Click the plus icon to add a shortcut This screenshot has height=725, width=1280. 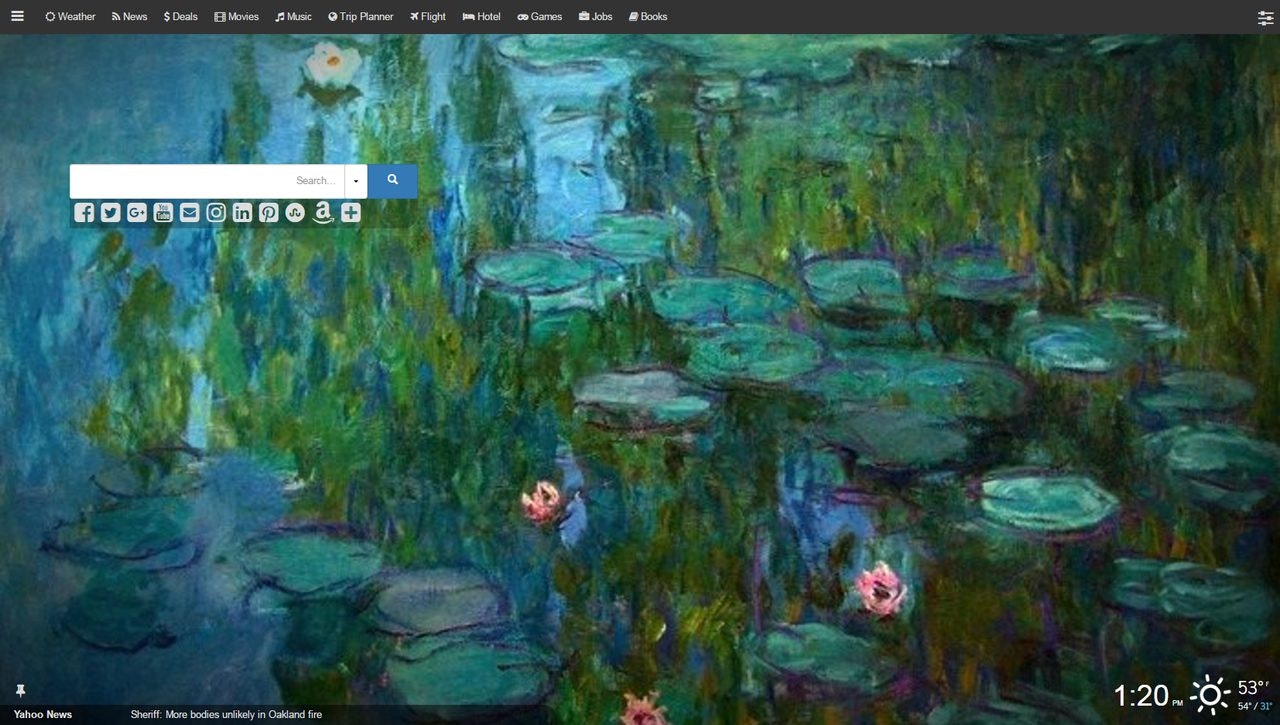point(350,212)
